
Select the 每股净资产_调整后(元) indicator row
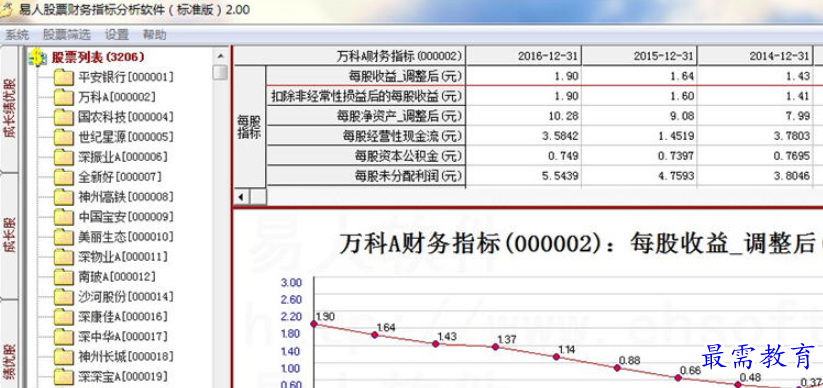pyautogui.click(x=366, y=116)
